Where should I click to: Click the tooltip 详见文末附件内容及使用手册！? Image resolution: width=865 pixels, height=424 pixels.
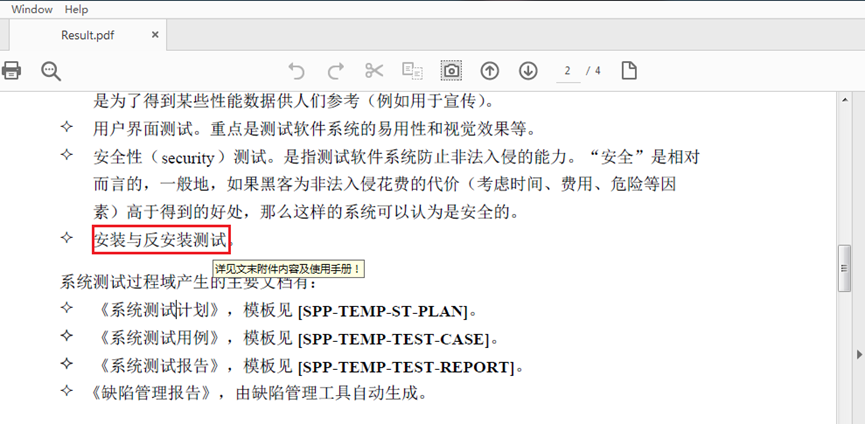[288, 269]
